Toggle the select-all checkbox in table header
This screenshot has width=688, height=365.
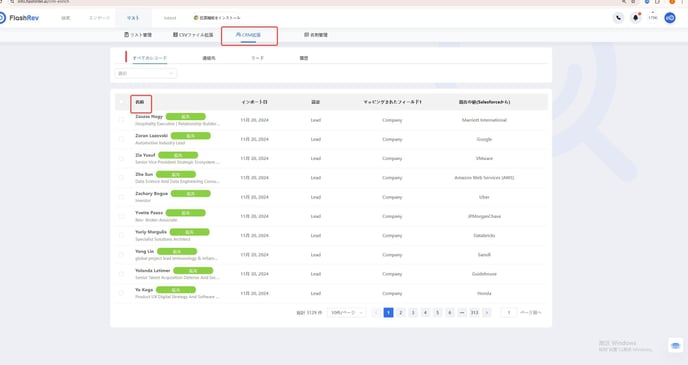click(122, 102)
